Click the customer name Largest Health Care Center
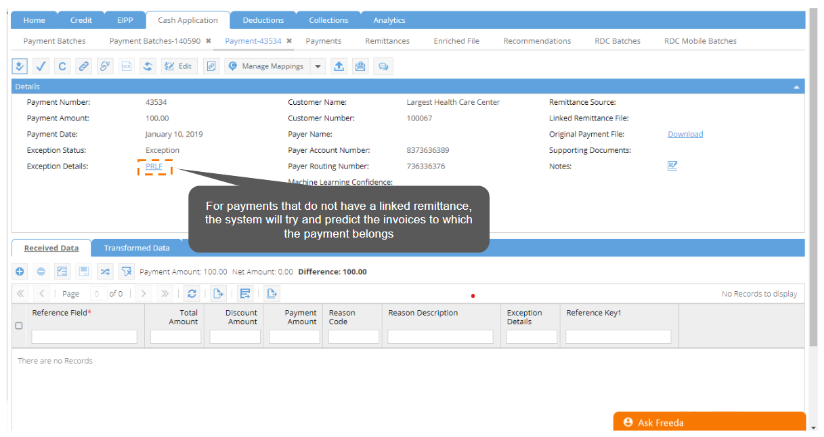The height and width of the screenshot is (437, 824). pyautogui.click(x=453, y=102)
